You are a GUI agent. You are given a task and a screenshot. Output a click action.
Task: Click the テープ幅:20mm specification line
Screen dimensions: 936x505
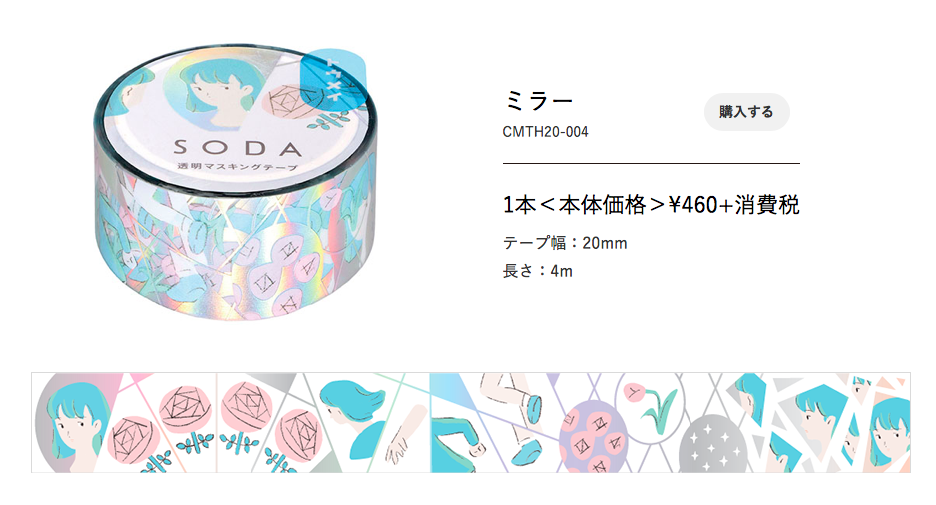tap(565, 243)
